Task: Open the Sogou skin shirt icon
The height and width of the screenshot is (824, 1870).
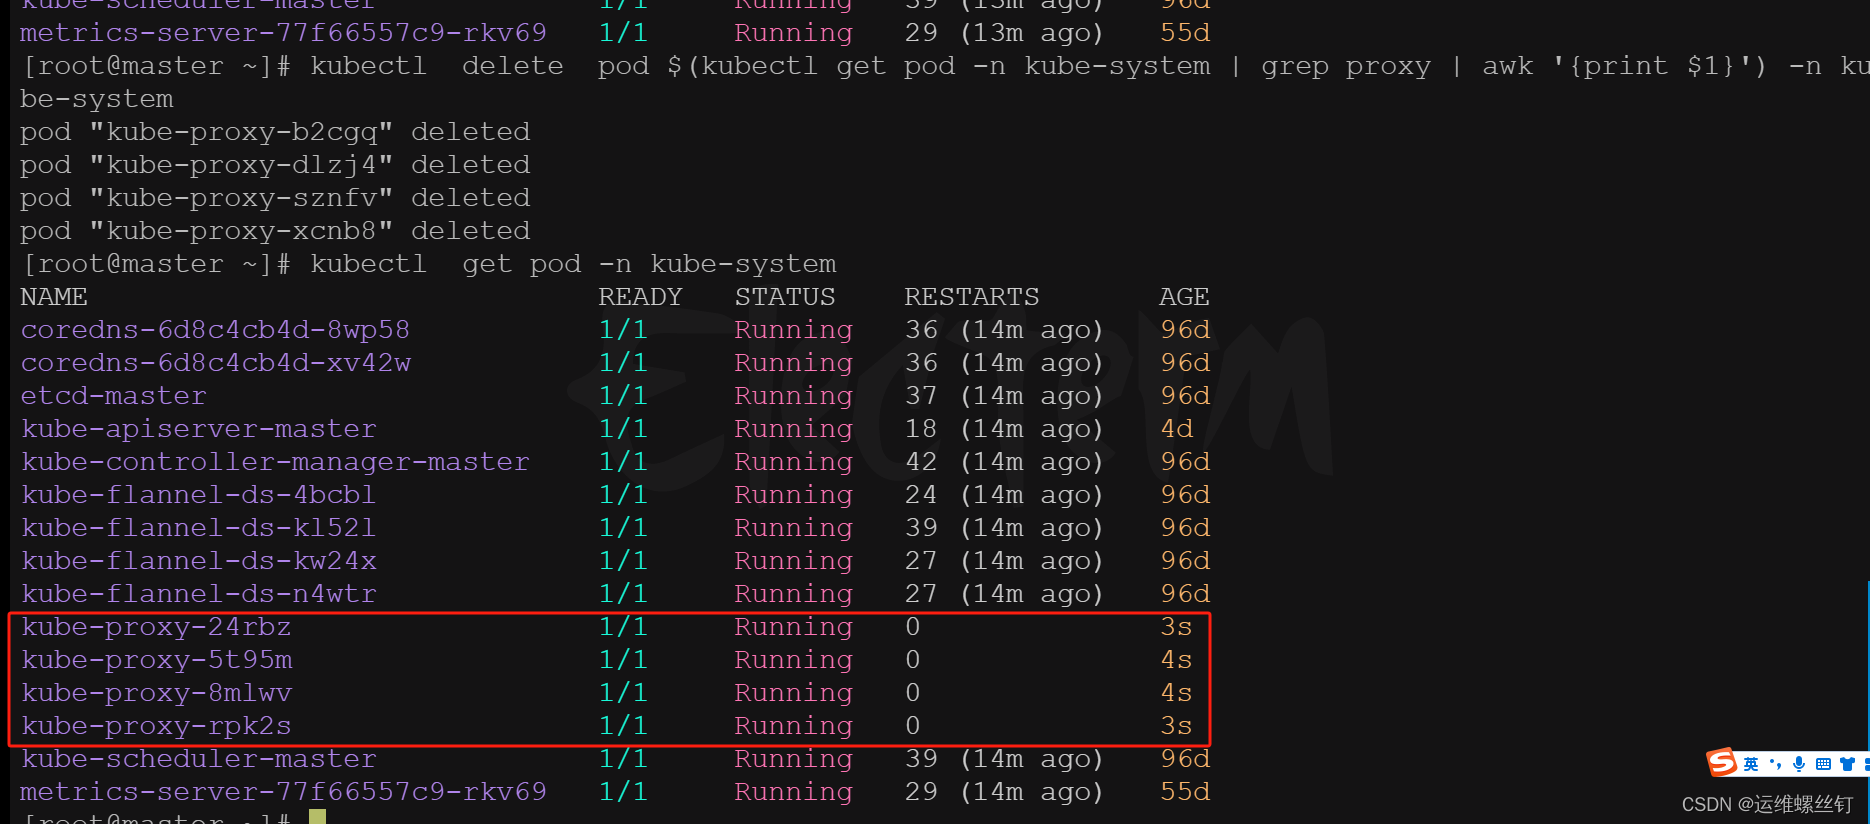Action: click(1847, 764)
